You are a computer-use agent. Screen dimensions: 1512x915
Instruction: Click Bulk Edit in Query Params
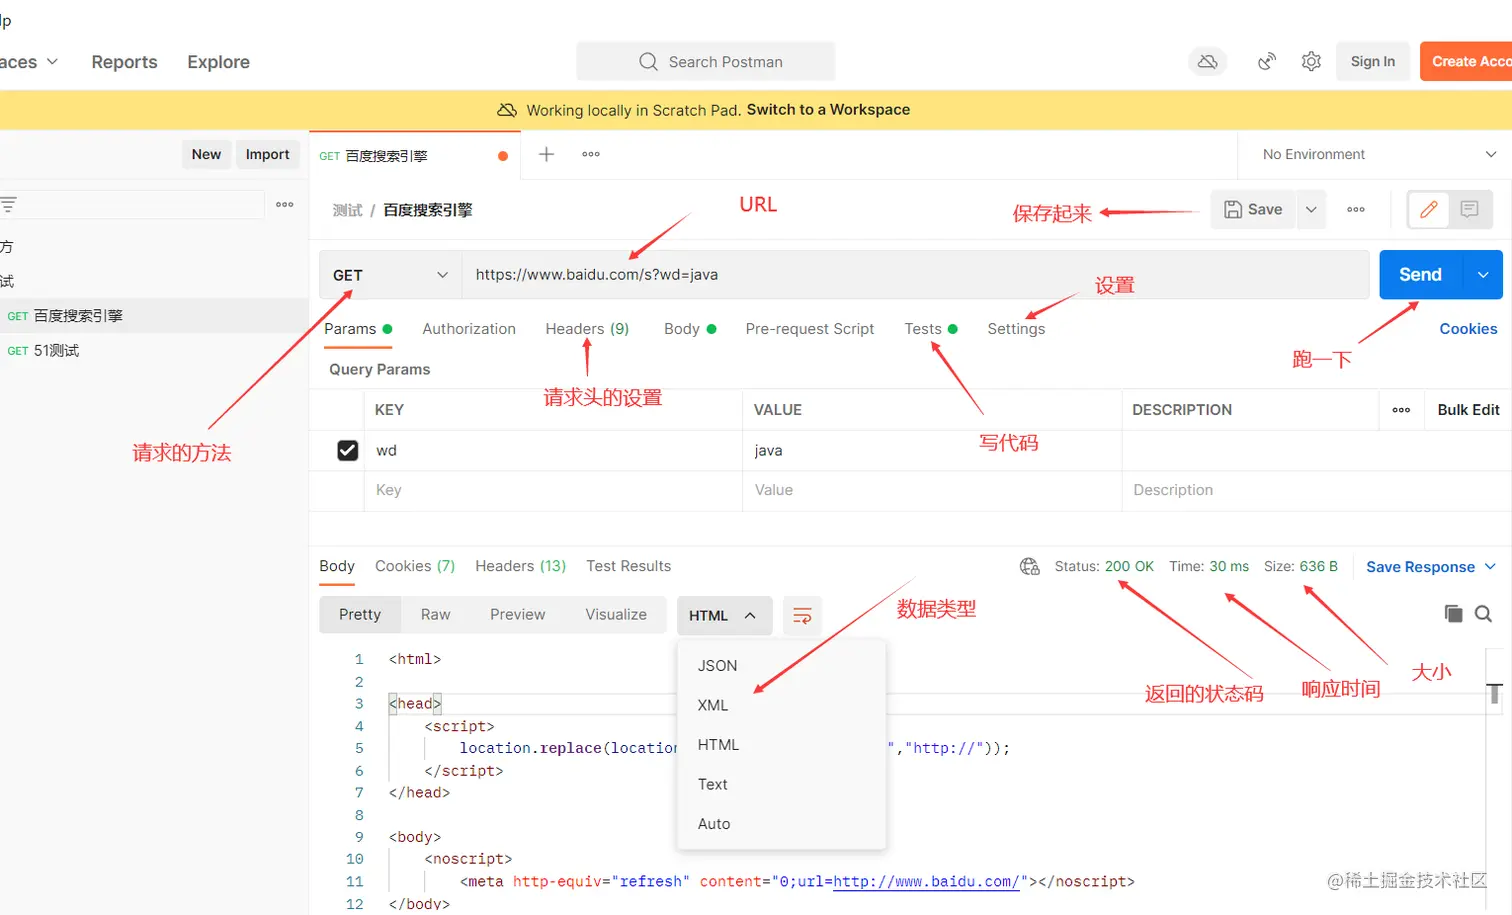coord(1468,410)
